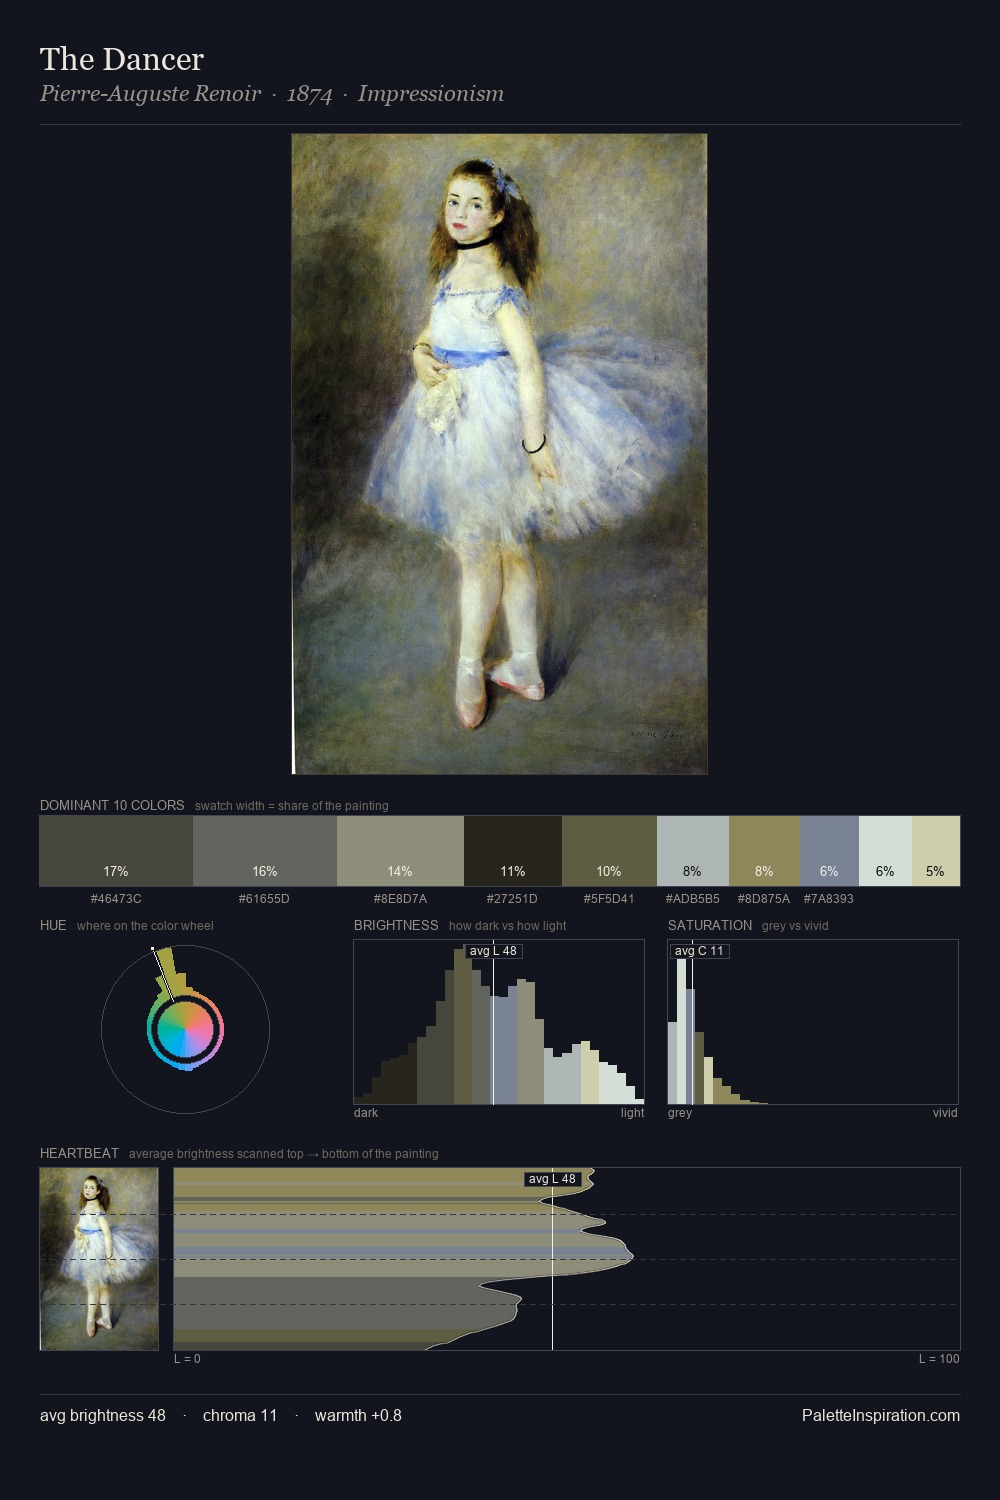Click the heartbeat 'average brightness scanned' caption
The width and height of the screenshot is (1000, 1500).
click(x=284, y=1153)
